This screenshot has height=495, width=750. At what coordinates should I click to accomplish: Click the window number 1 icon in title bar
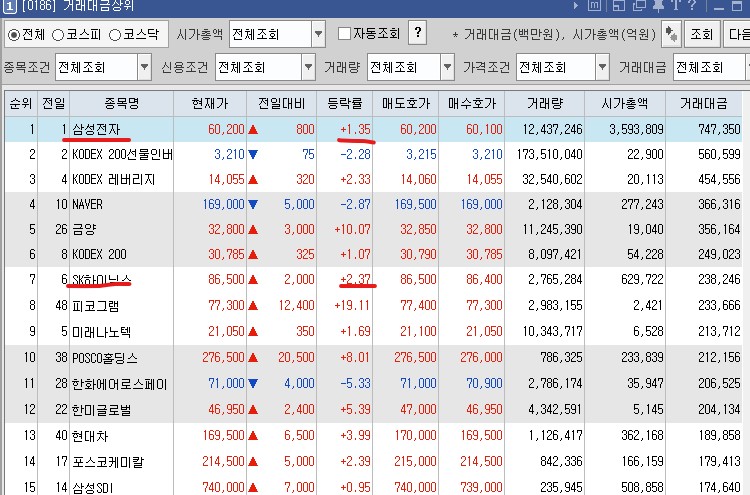pos(9,7)
